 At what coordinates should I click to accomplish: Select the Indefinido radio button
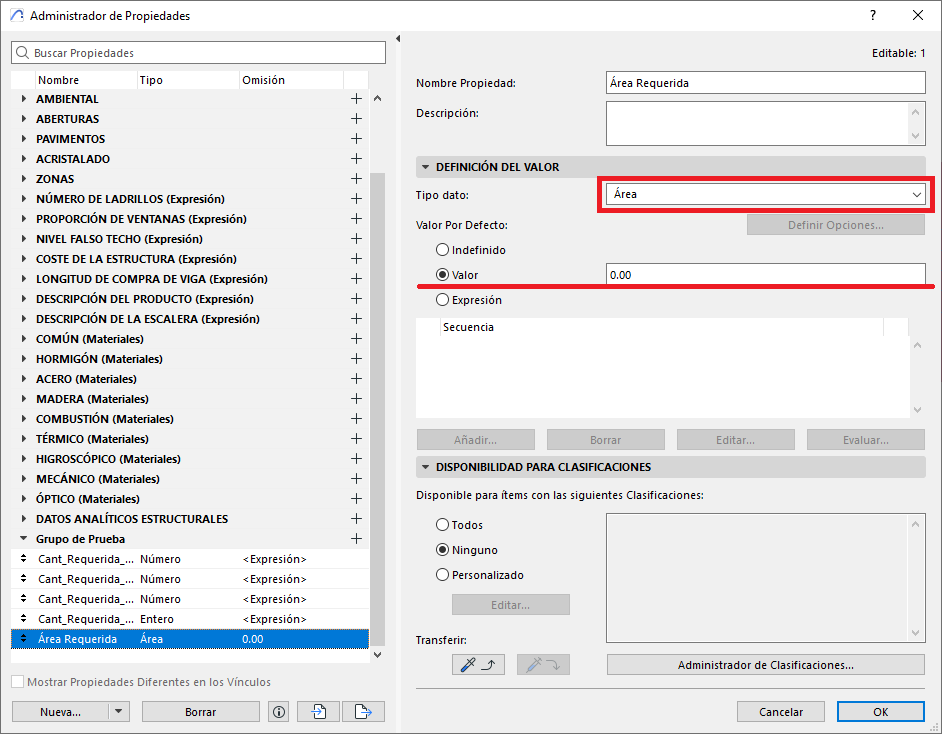(x=443, y=250)
